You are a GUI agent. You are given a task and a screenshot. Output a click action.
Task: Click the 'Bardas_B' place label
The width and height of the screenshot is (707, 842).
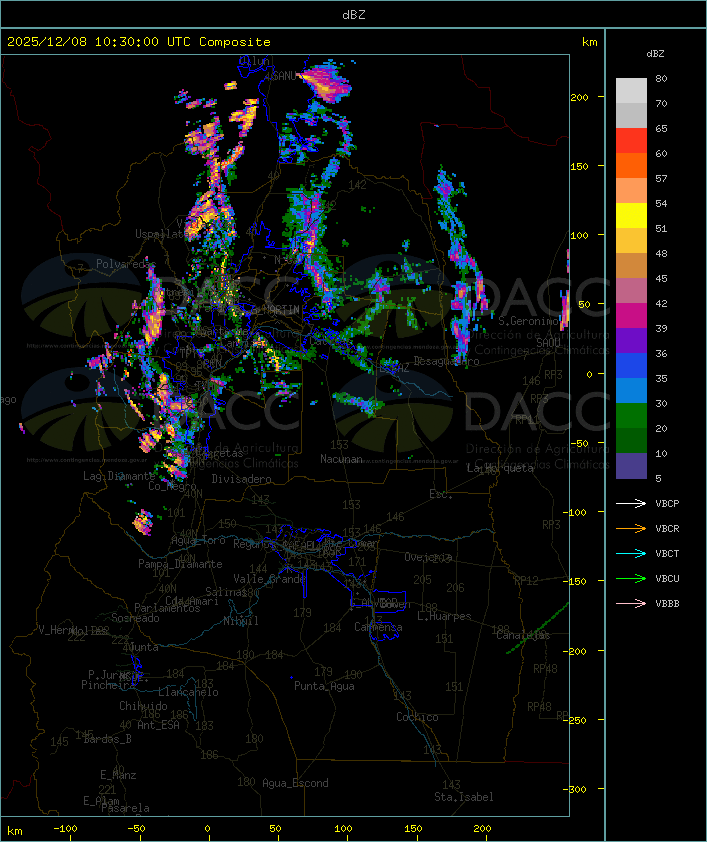point(107,739)
